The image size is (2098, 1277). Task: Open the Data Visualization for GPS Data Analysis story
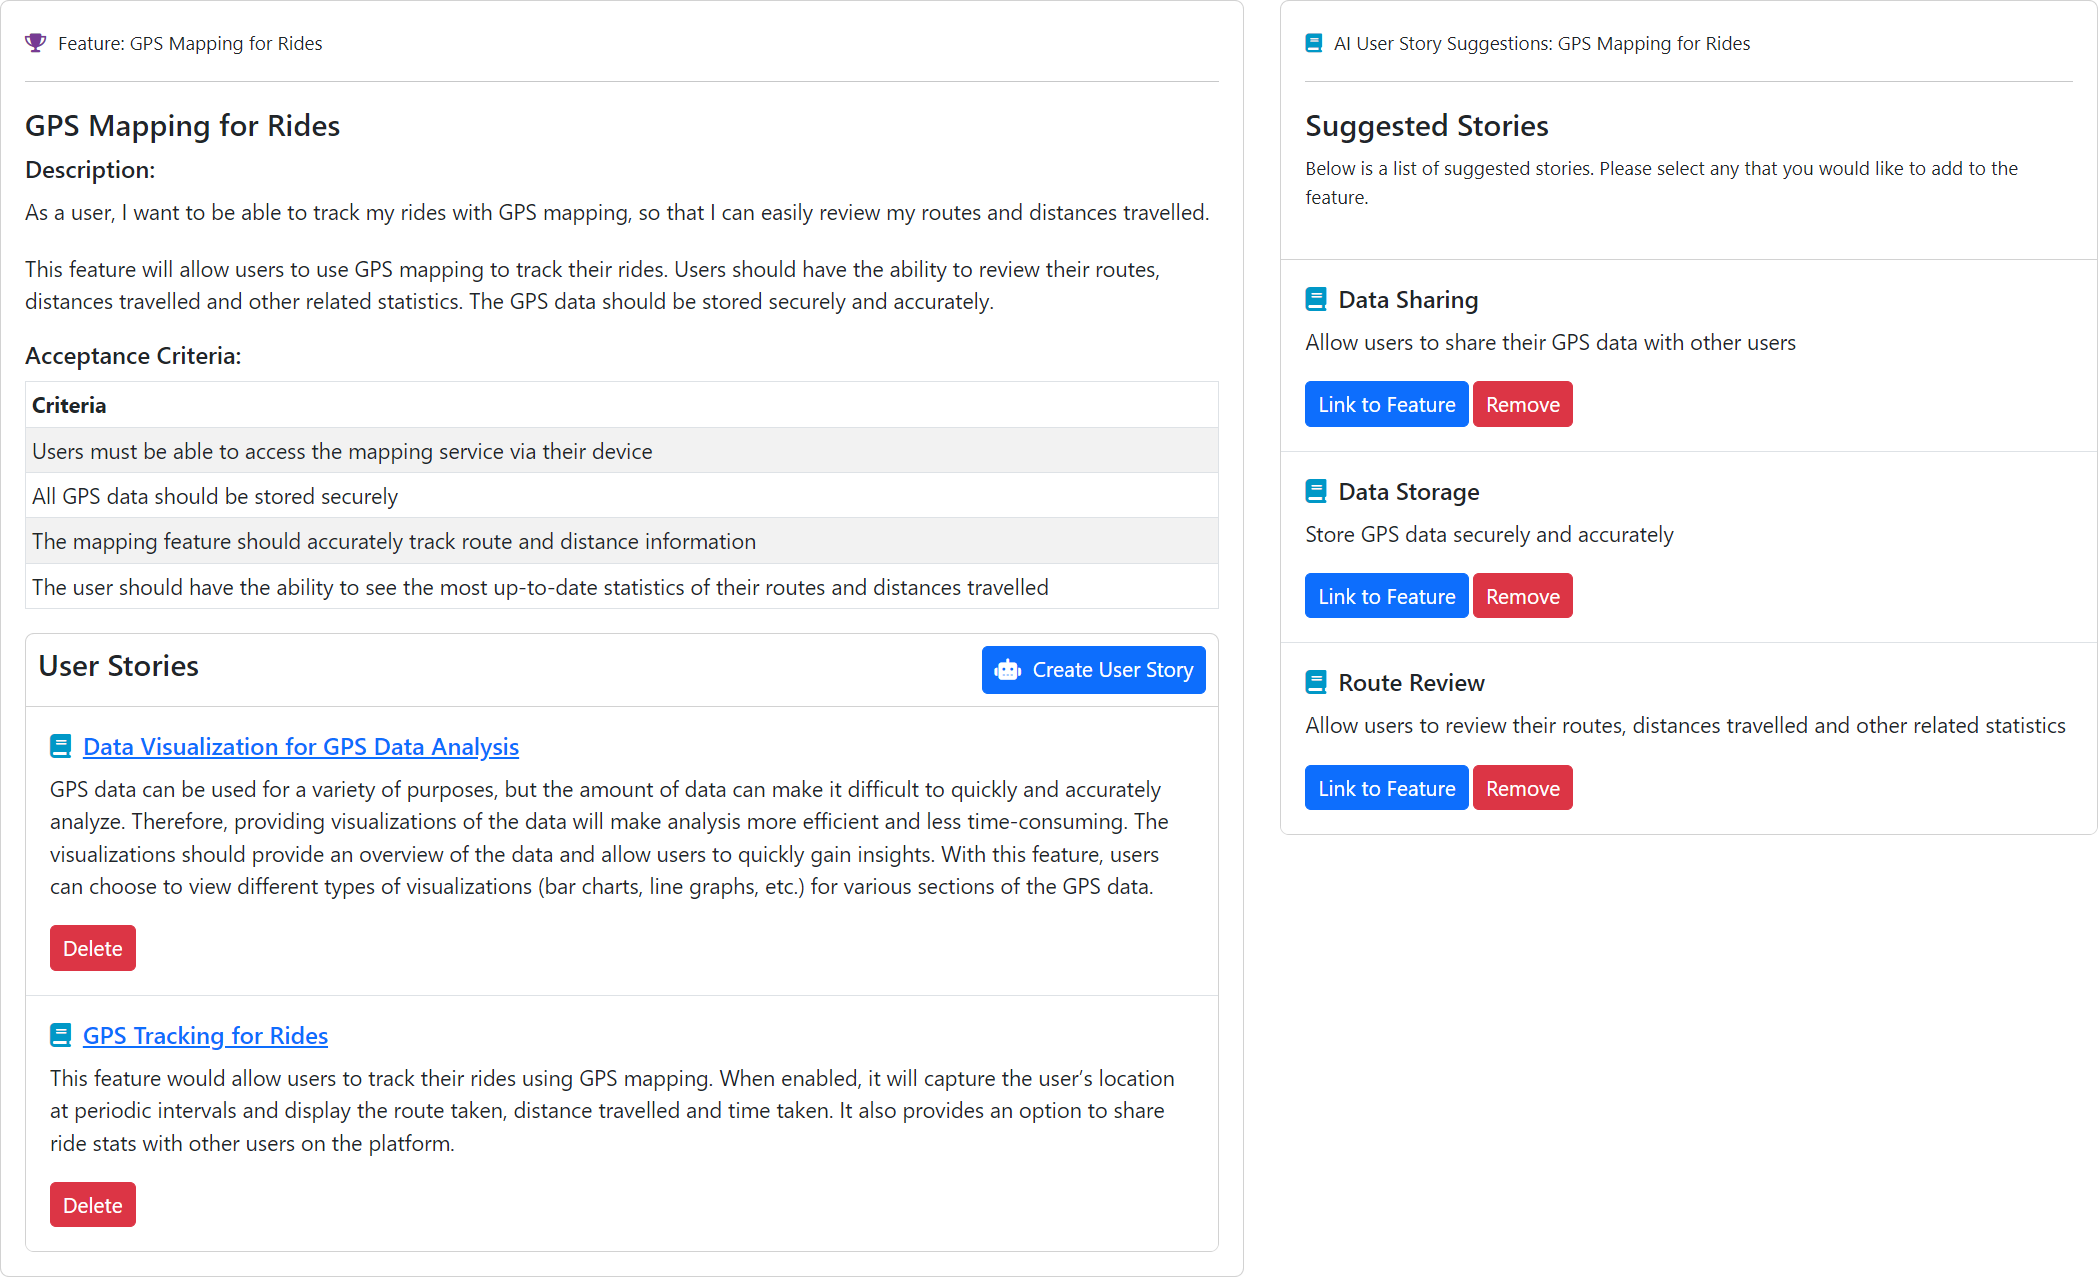tap(300, 747)
